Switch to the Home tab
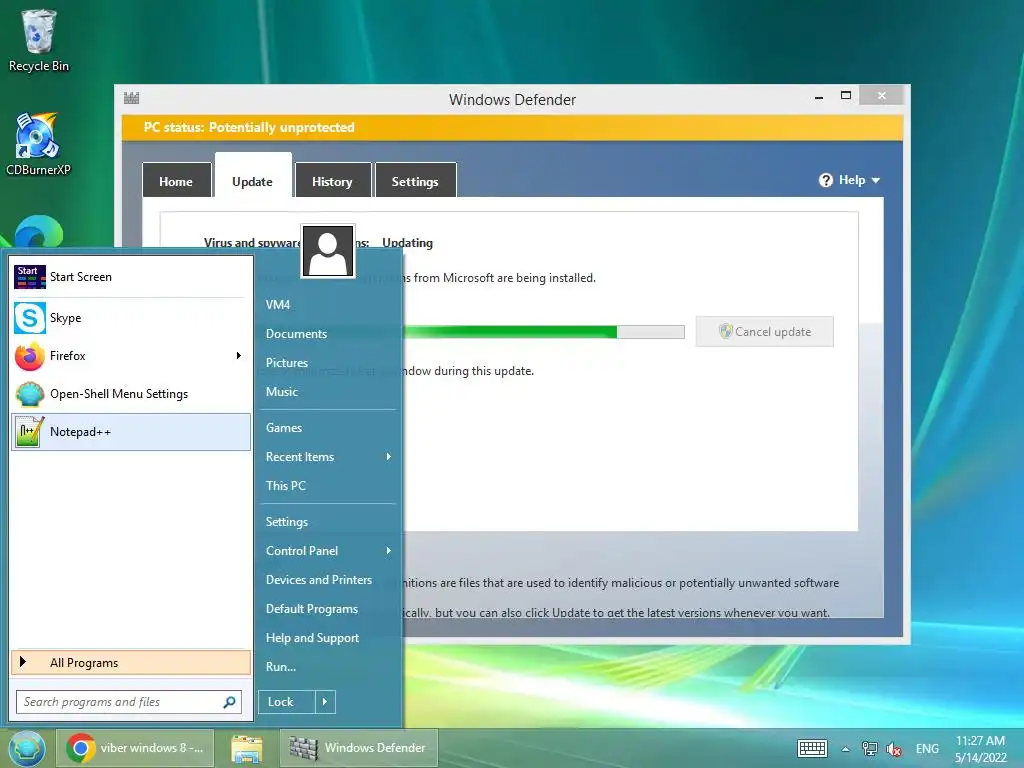Image resolution: width=1024 pixels, height=768 pixels. 176,181
